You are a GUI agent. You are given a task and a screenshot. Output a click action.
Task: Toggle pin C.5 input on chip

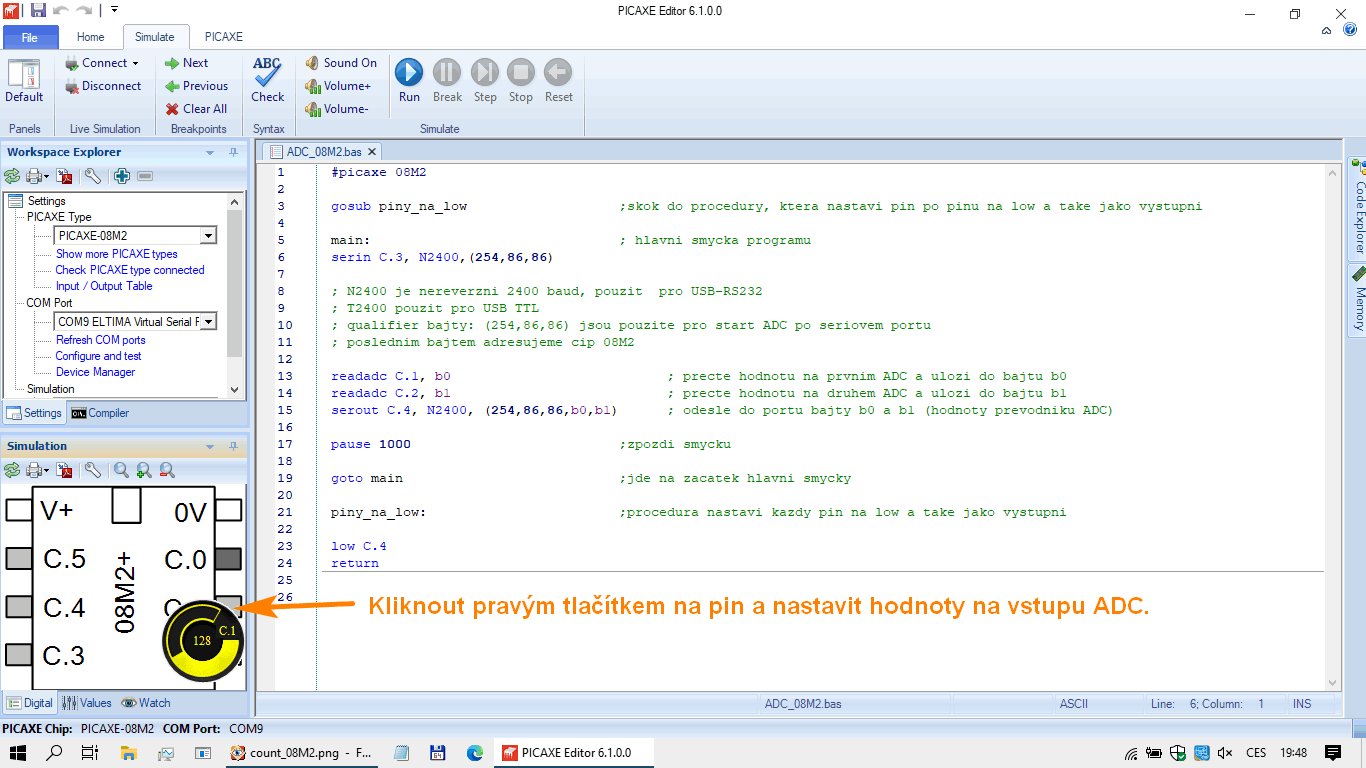[x=18, y=558]
